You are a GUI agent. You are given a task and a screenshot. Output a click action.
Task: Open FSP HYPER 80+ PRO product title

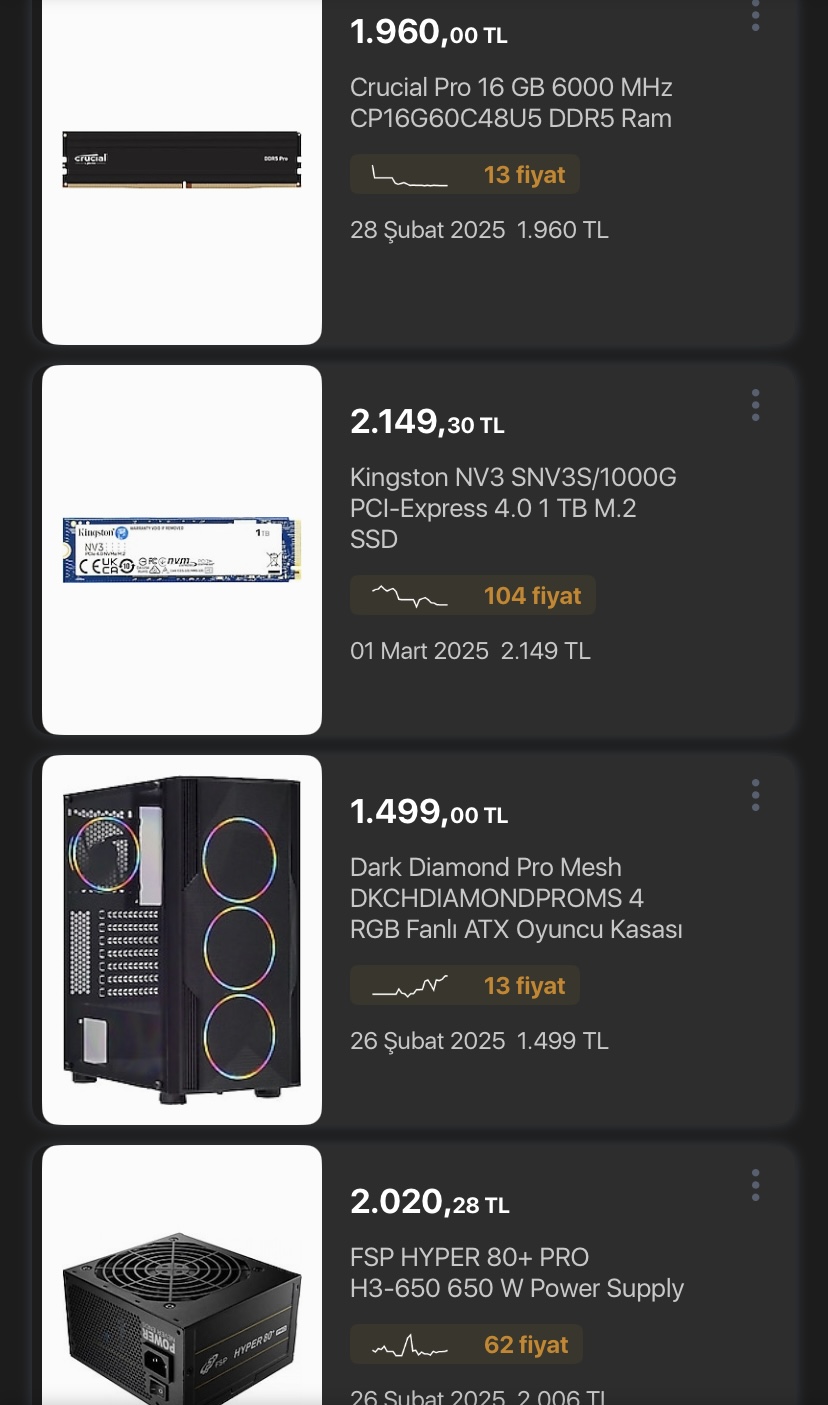(516, 1272)
